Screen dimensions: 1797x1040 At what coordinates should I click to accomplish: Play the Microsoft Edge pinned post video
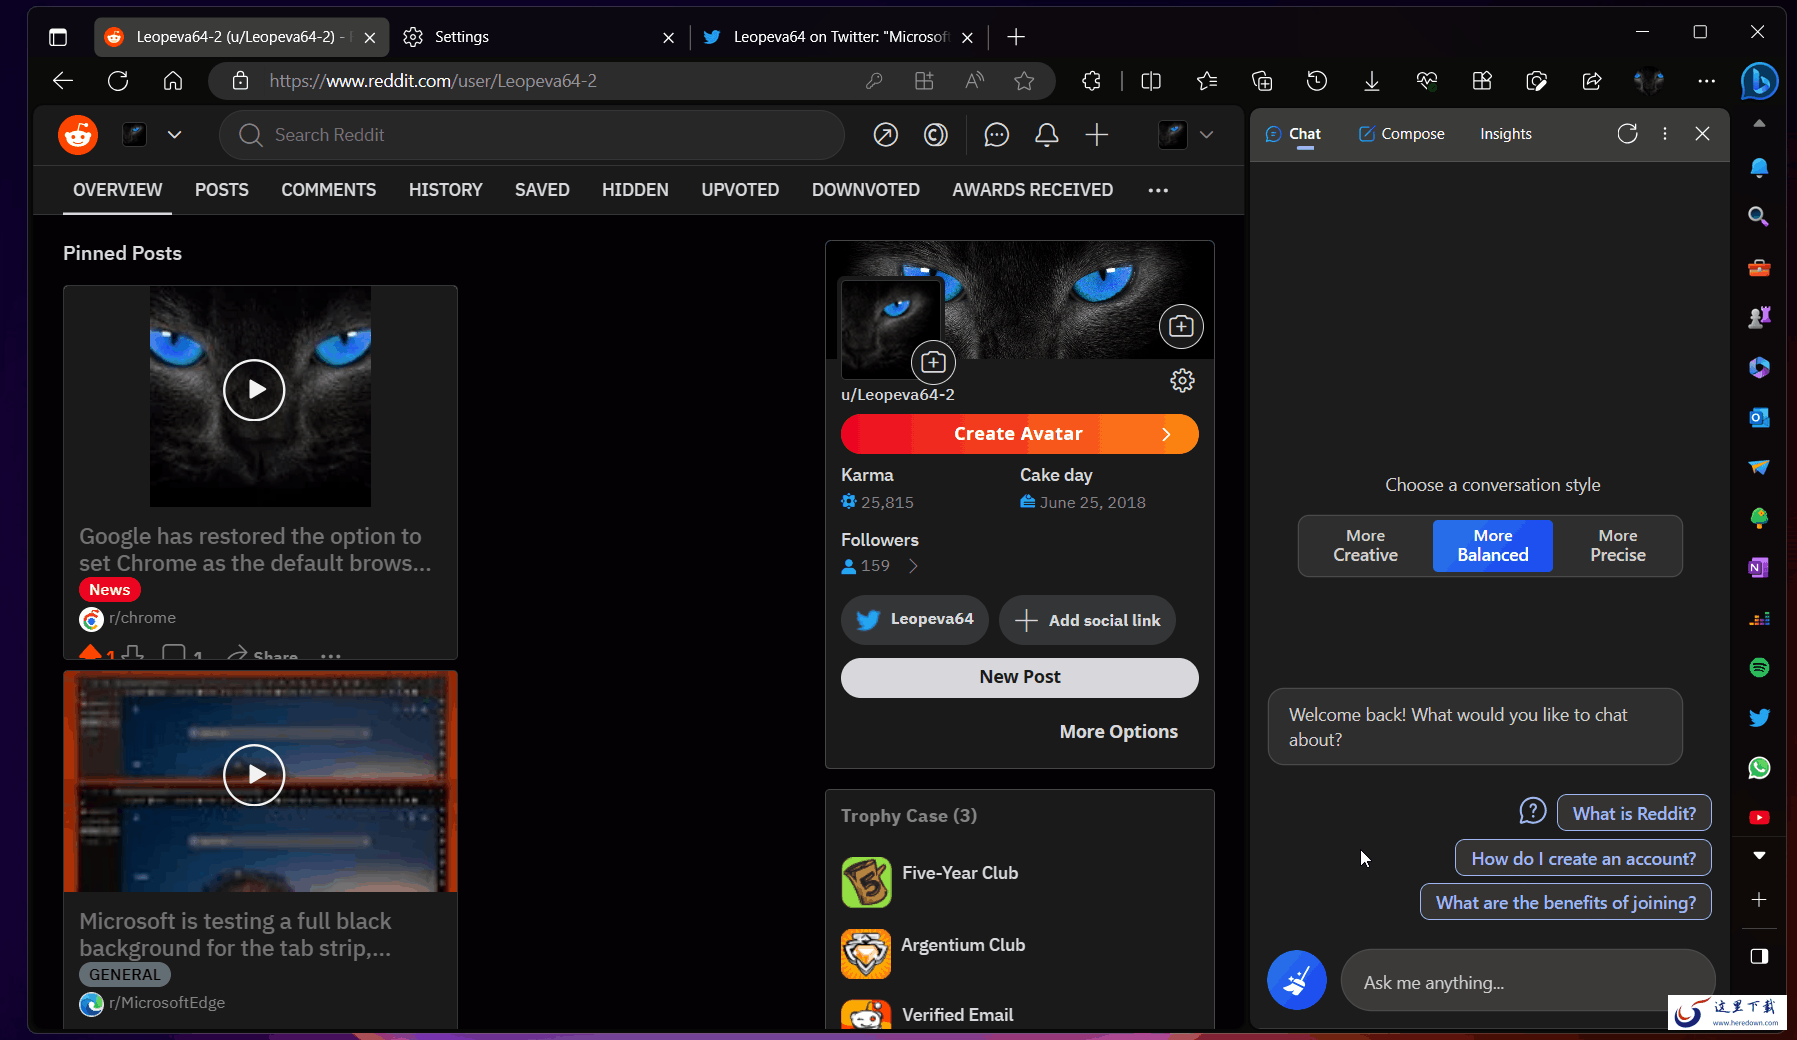pyautogui.click(x=254, y=775)
